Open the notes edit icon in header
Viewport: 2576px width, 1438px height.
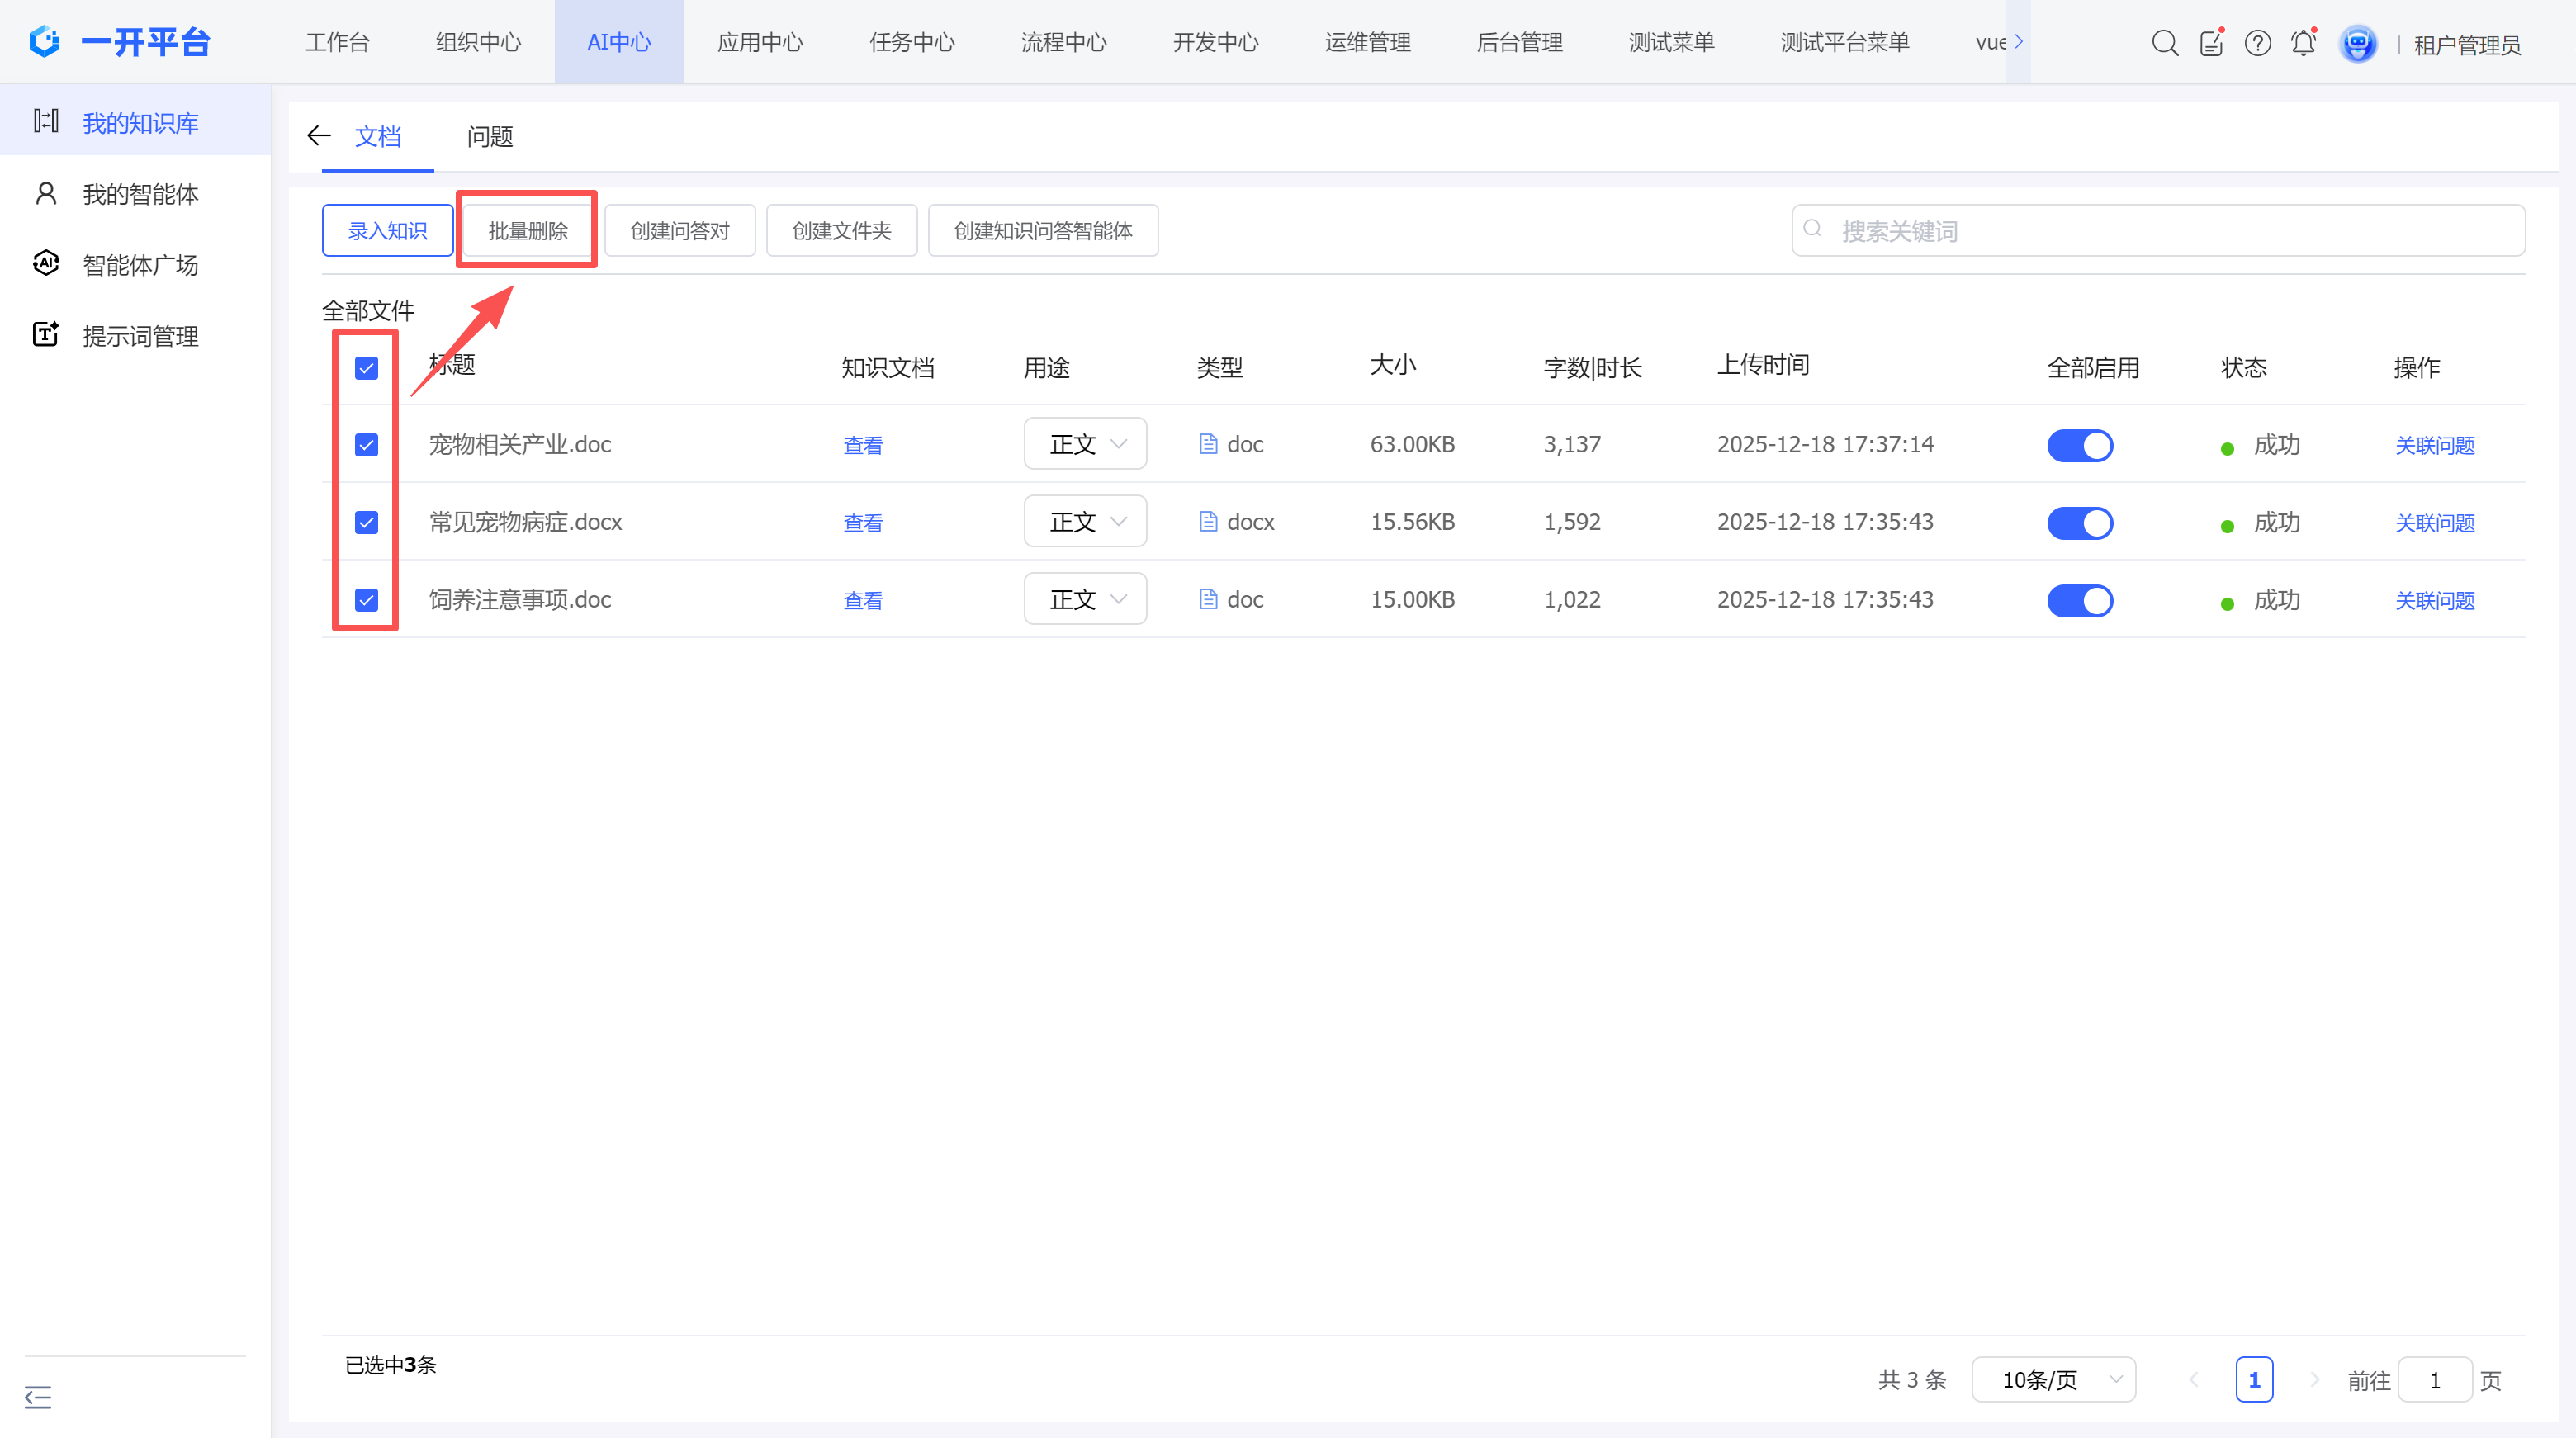click(x=2211, y=43)
